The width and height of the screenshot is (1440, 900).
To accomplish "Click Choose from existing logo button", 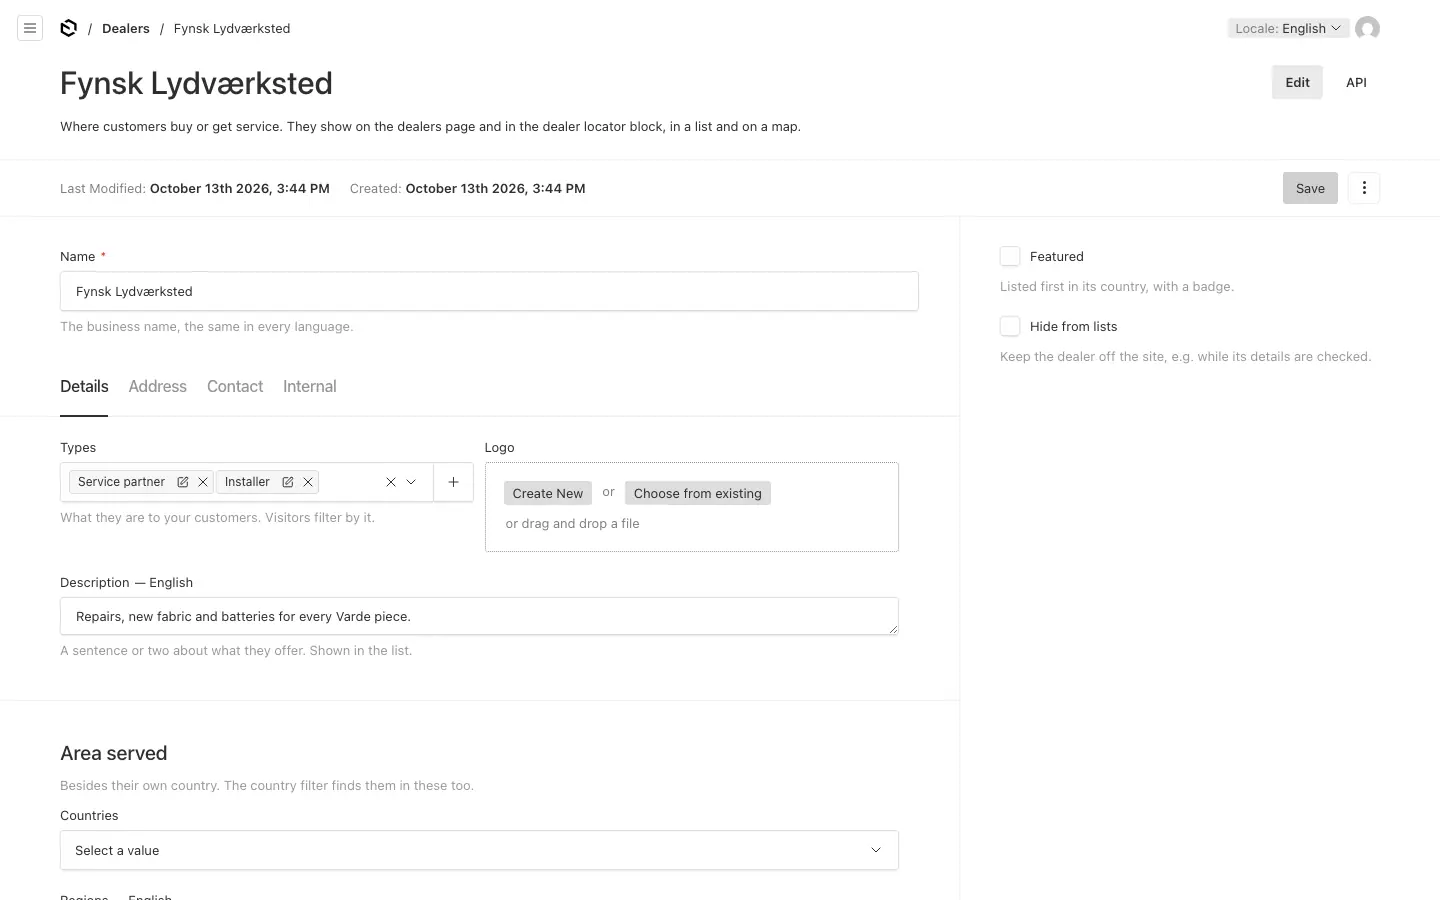I will tap(698, 493).
